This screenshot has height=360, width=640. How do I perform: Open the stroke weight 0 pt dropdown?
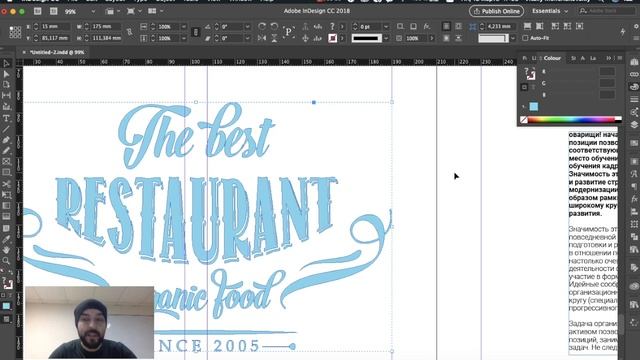point(386,27)
